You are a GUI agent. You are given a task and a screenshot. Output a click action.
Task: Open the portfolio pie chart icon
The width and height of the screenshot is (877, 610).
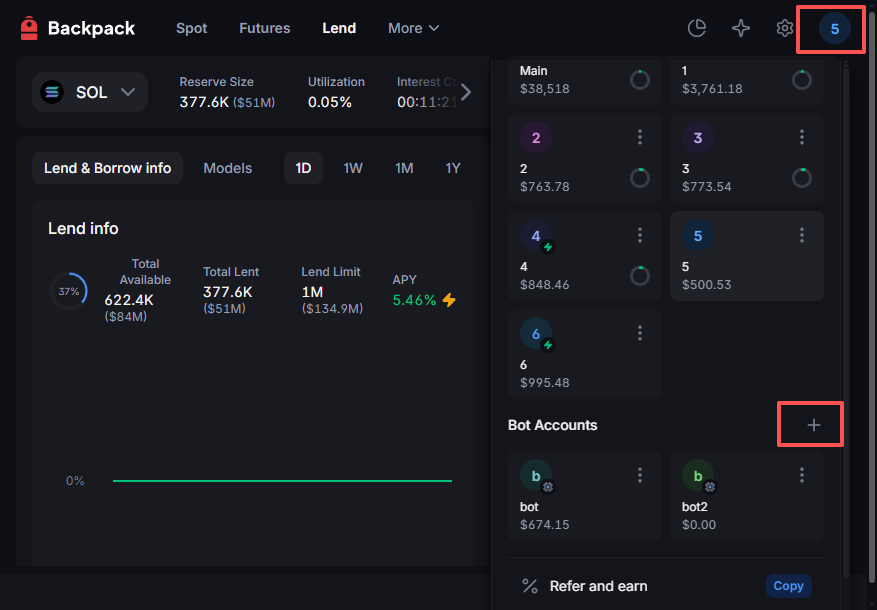697,28
